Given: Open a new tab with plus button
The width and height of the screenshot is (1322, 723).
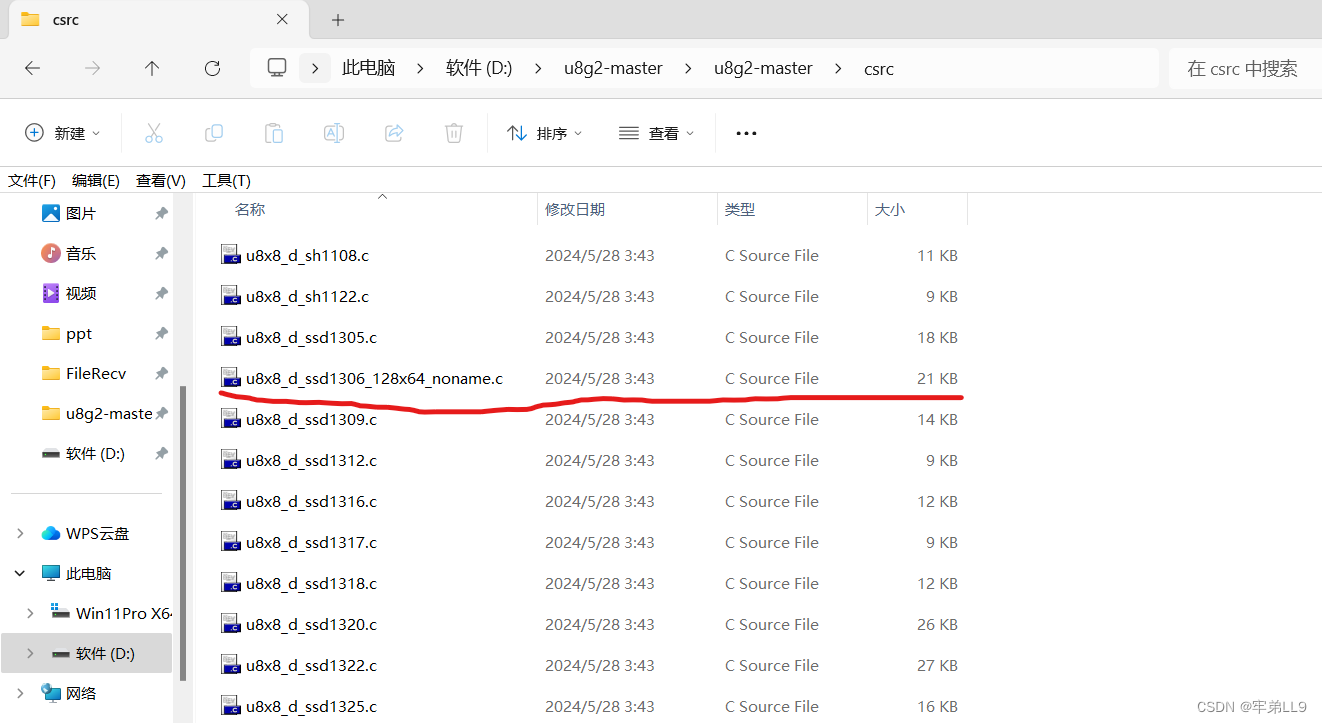Looking at the screenshot, I should pos(338,20).
